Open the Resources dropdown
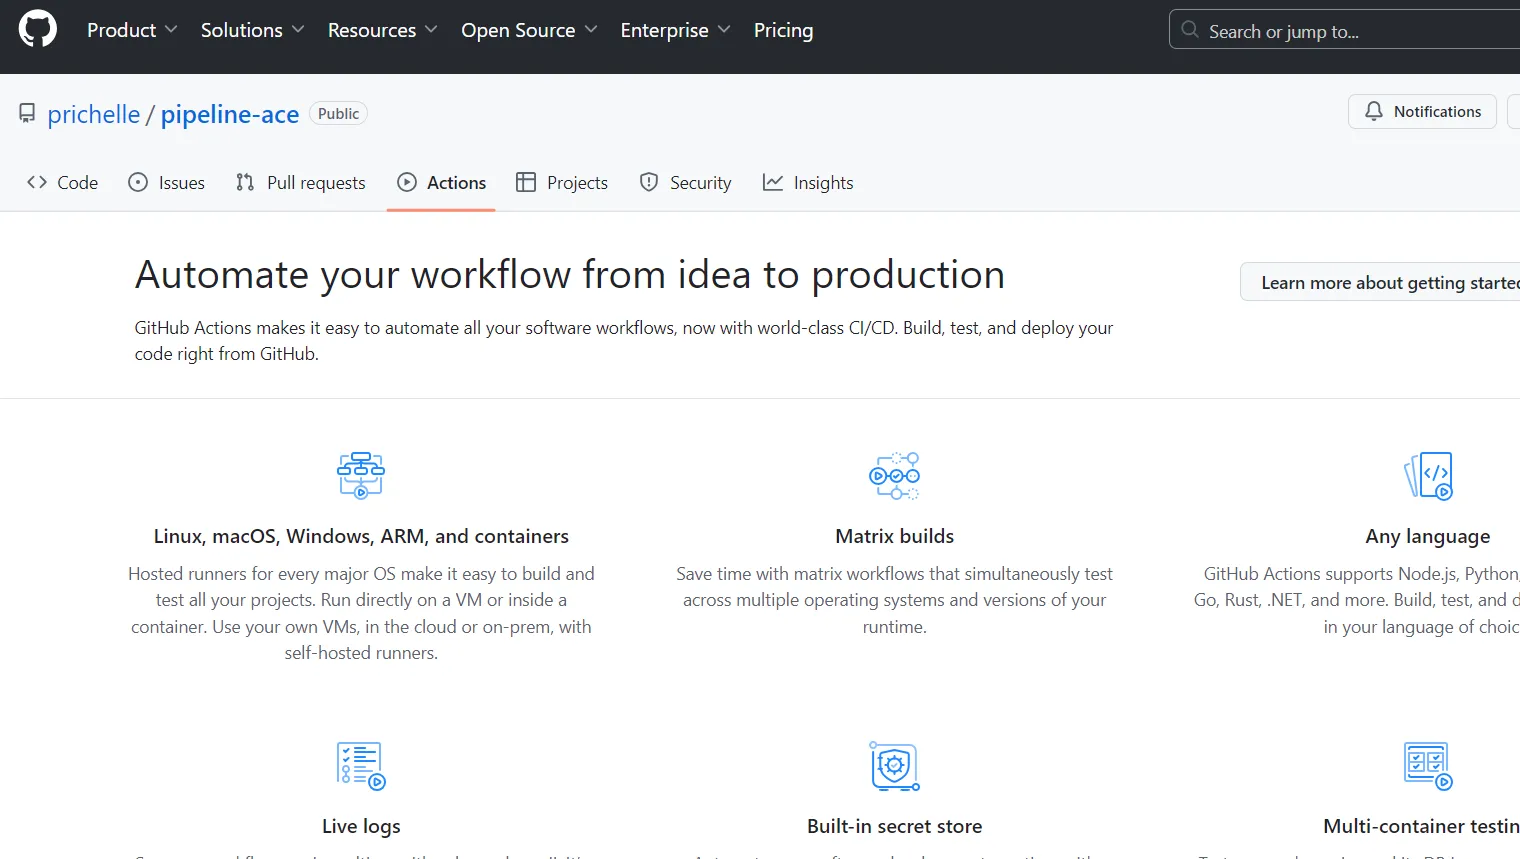The height and width of the screenshot is (859, 1520). click(x=382, y=30)
